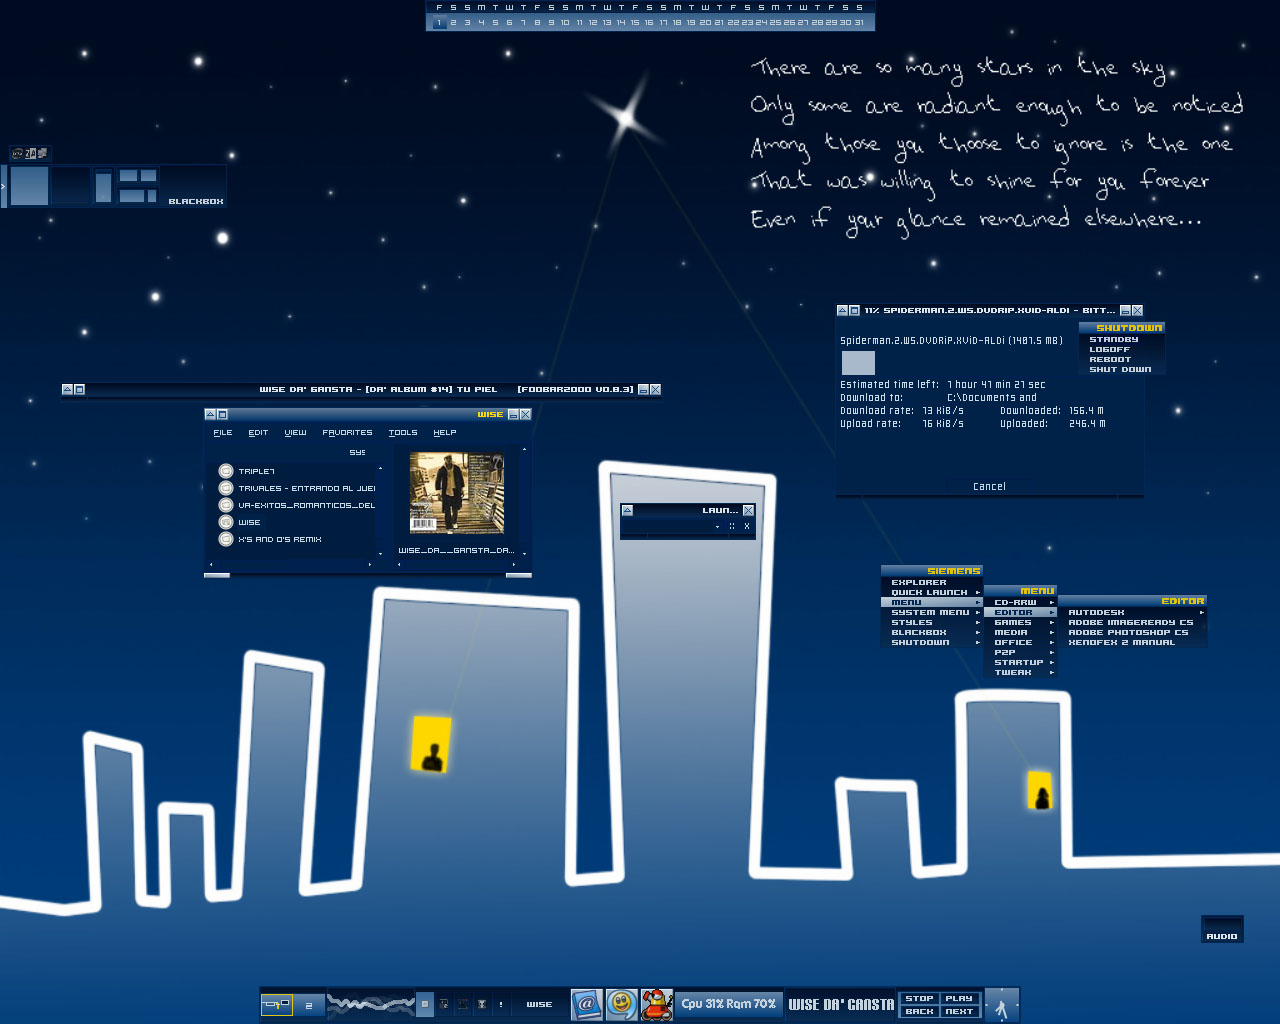Launch the red robot tray icon
Image resolution: width=1280 pixels, height=1024 pixels.
[656, 1004]
